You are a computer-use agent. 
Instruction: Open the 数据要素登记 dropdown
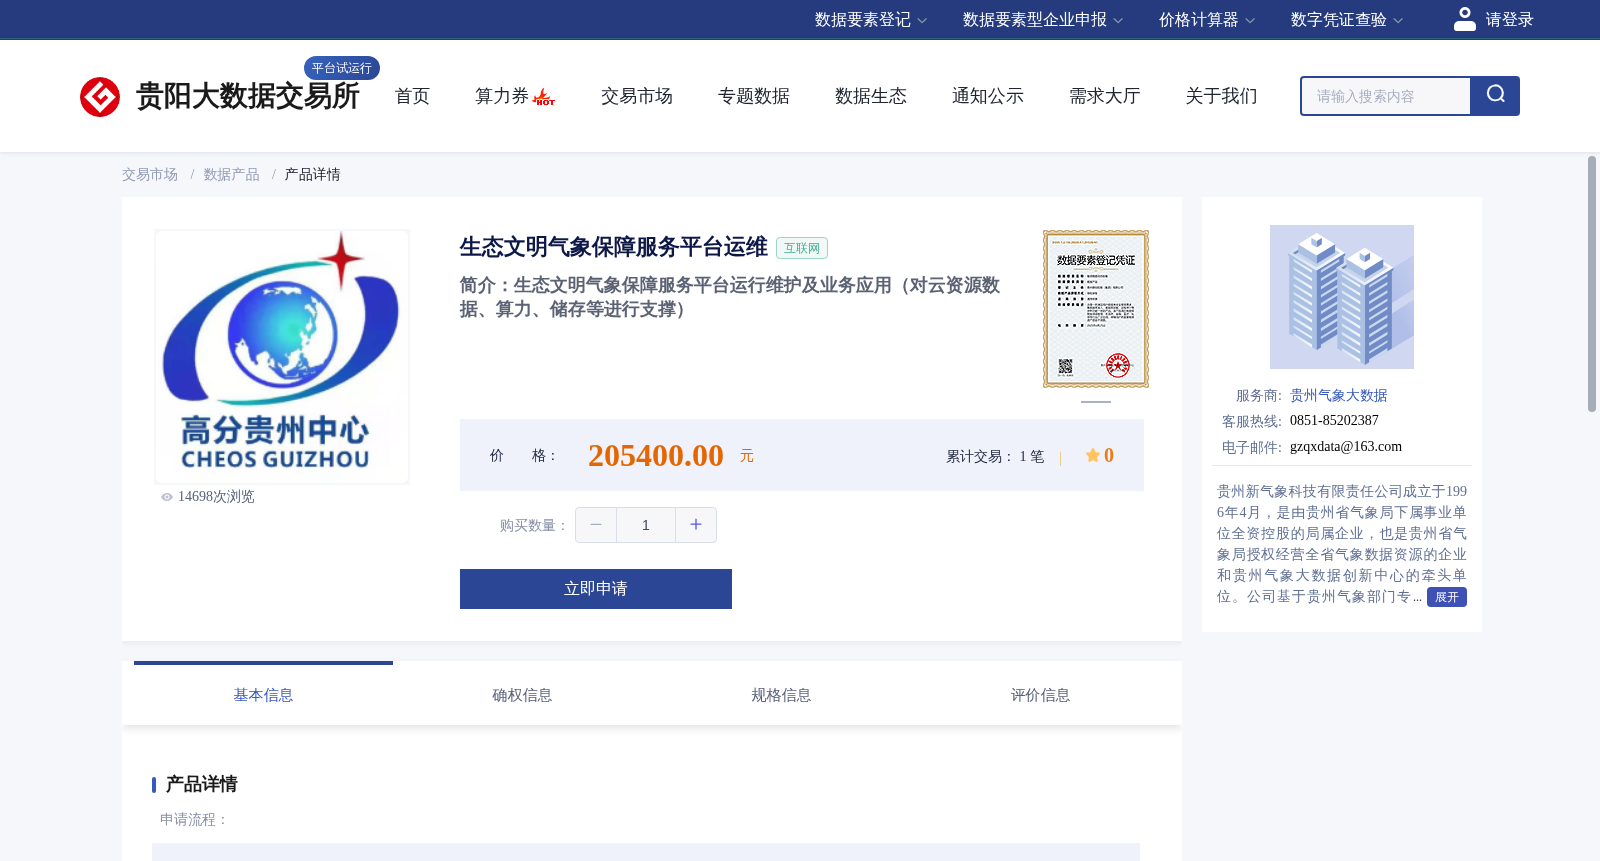click(871, 20)
